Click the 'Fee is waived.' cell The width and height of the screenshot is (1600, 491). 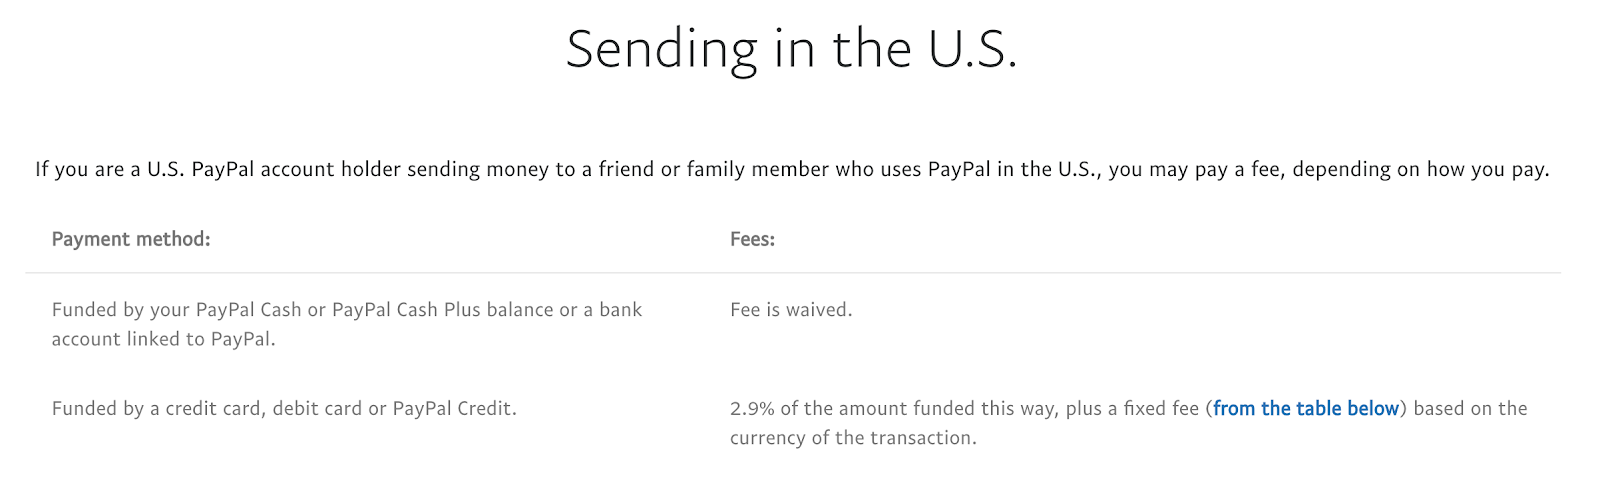coord(791,309)
